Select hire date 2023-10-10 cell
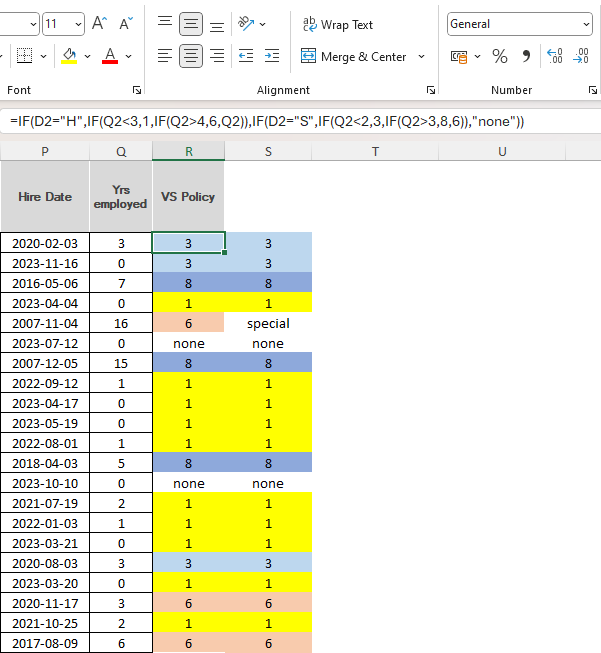Screen dimensions: 601x653 tap(45, 484)
